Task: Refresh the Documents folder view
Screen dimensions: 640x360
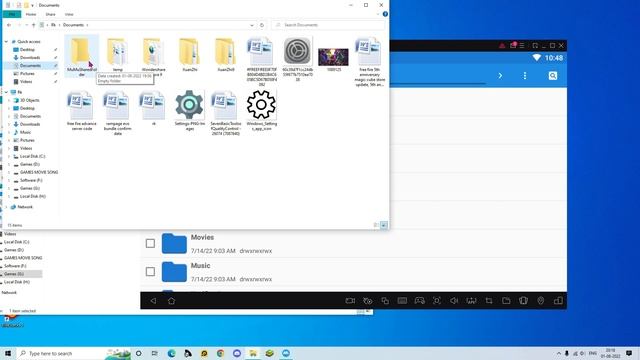Action: point(262,25)
